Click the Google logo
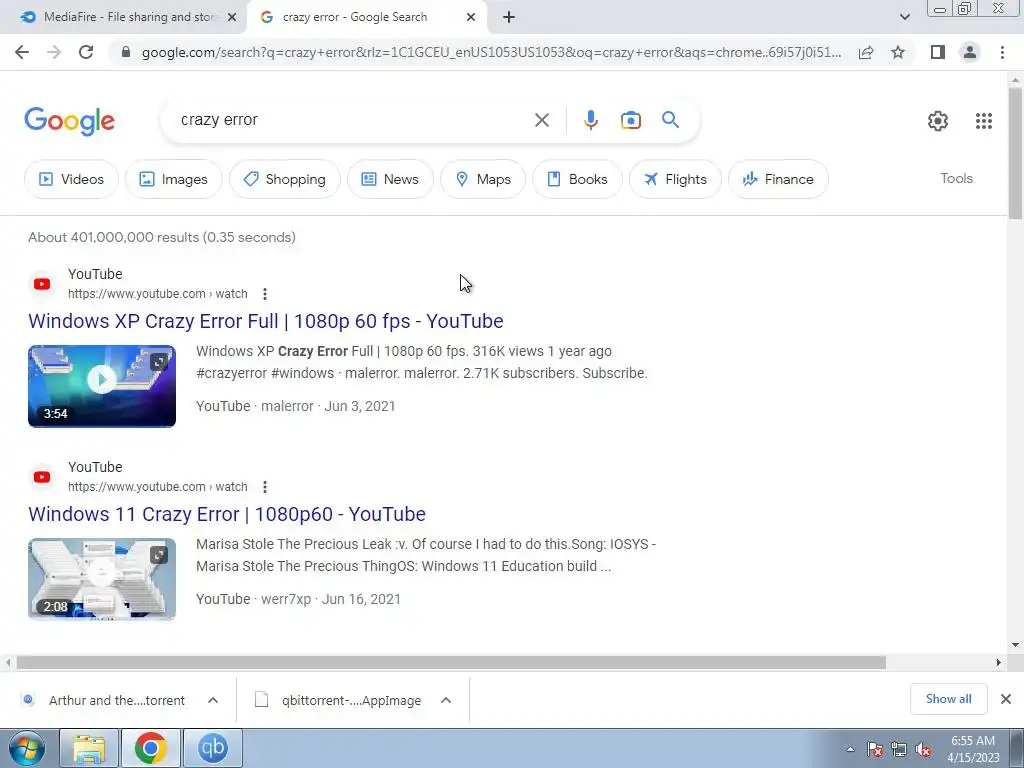This screenshot has height=768, width=1024. pos(69,121)
